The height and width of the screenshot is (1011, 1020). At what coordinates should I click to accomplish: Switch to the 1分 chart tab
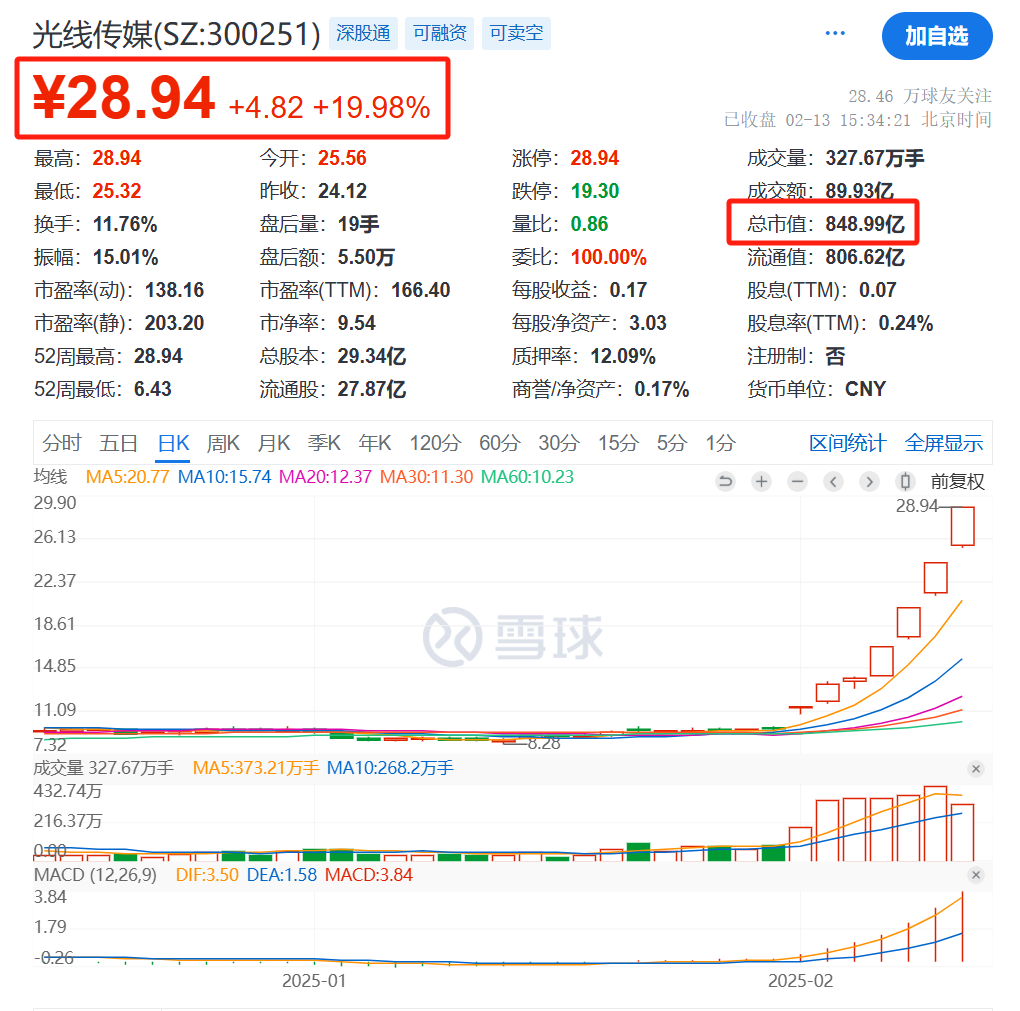(721, 443)
